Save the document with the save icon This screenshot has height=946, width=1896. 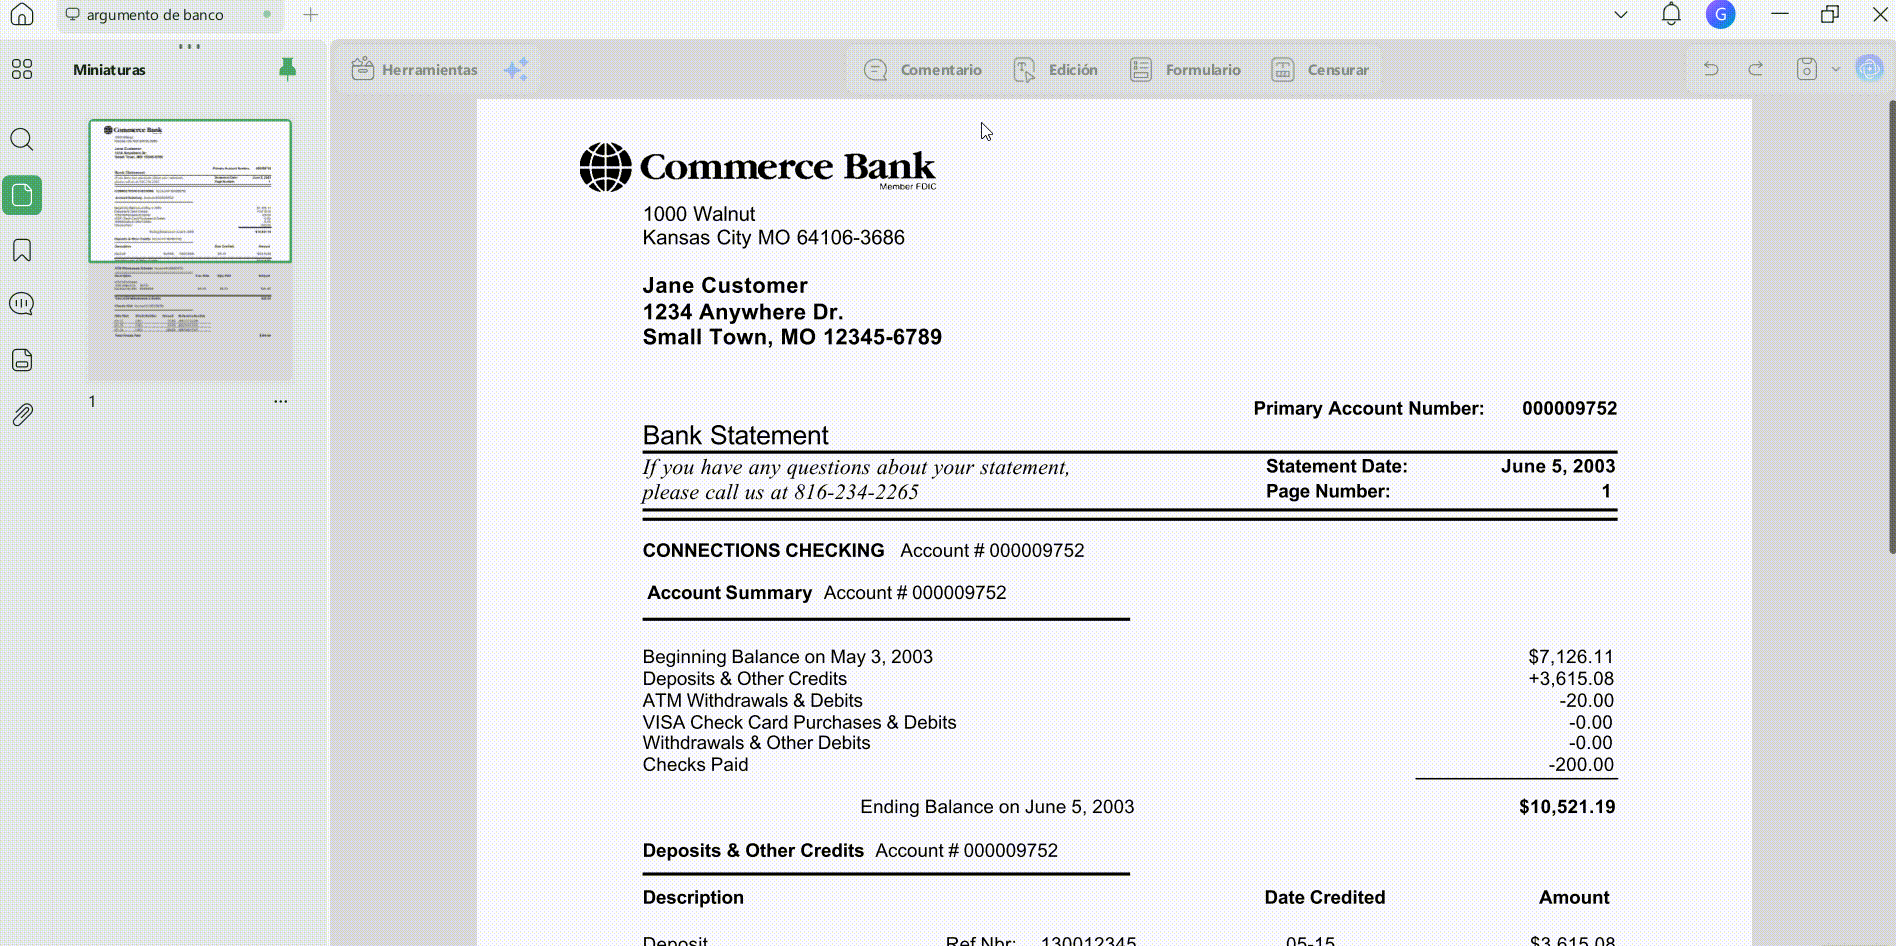point(1806,69)
